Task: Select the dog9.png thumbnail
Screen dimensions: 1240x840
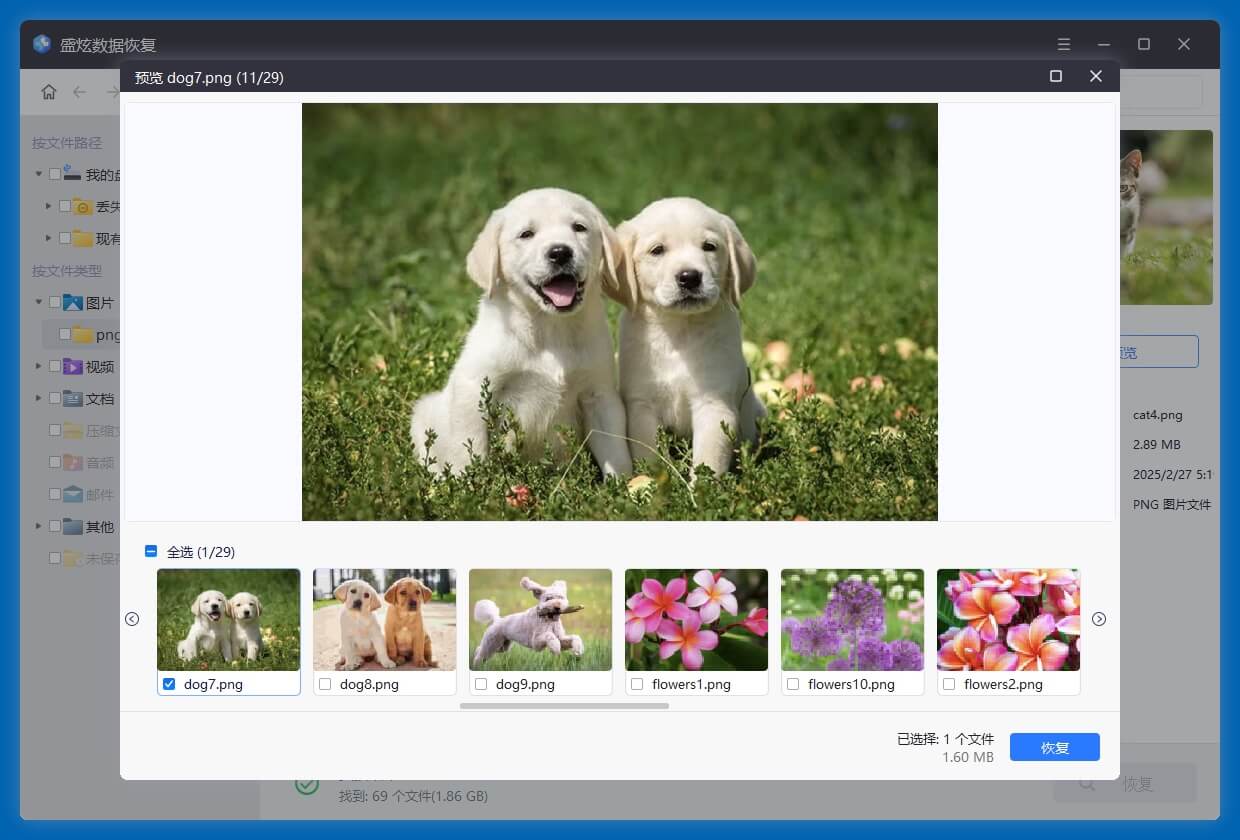Action: coord(540,619)
